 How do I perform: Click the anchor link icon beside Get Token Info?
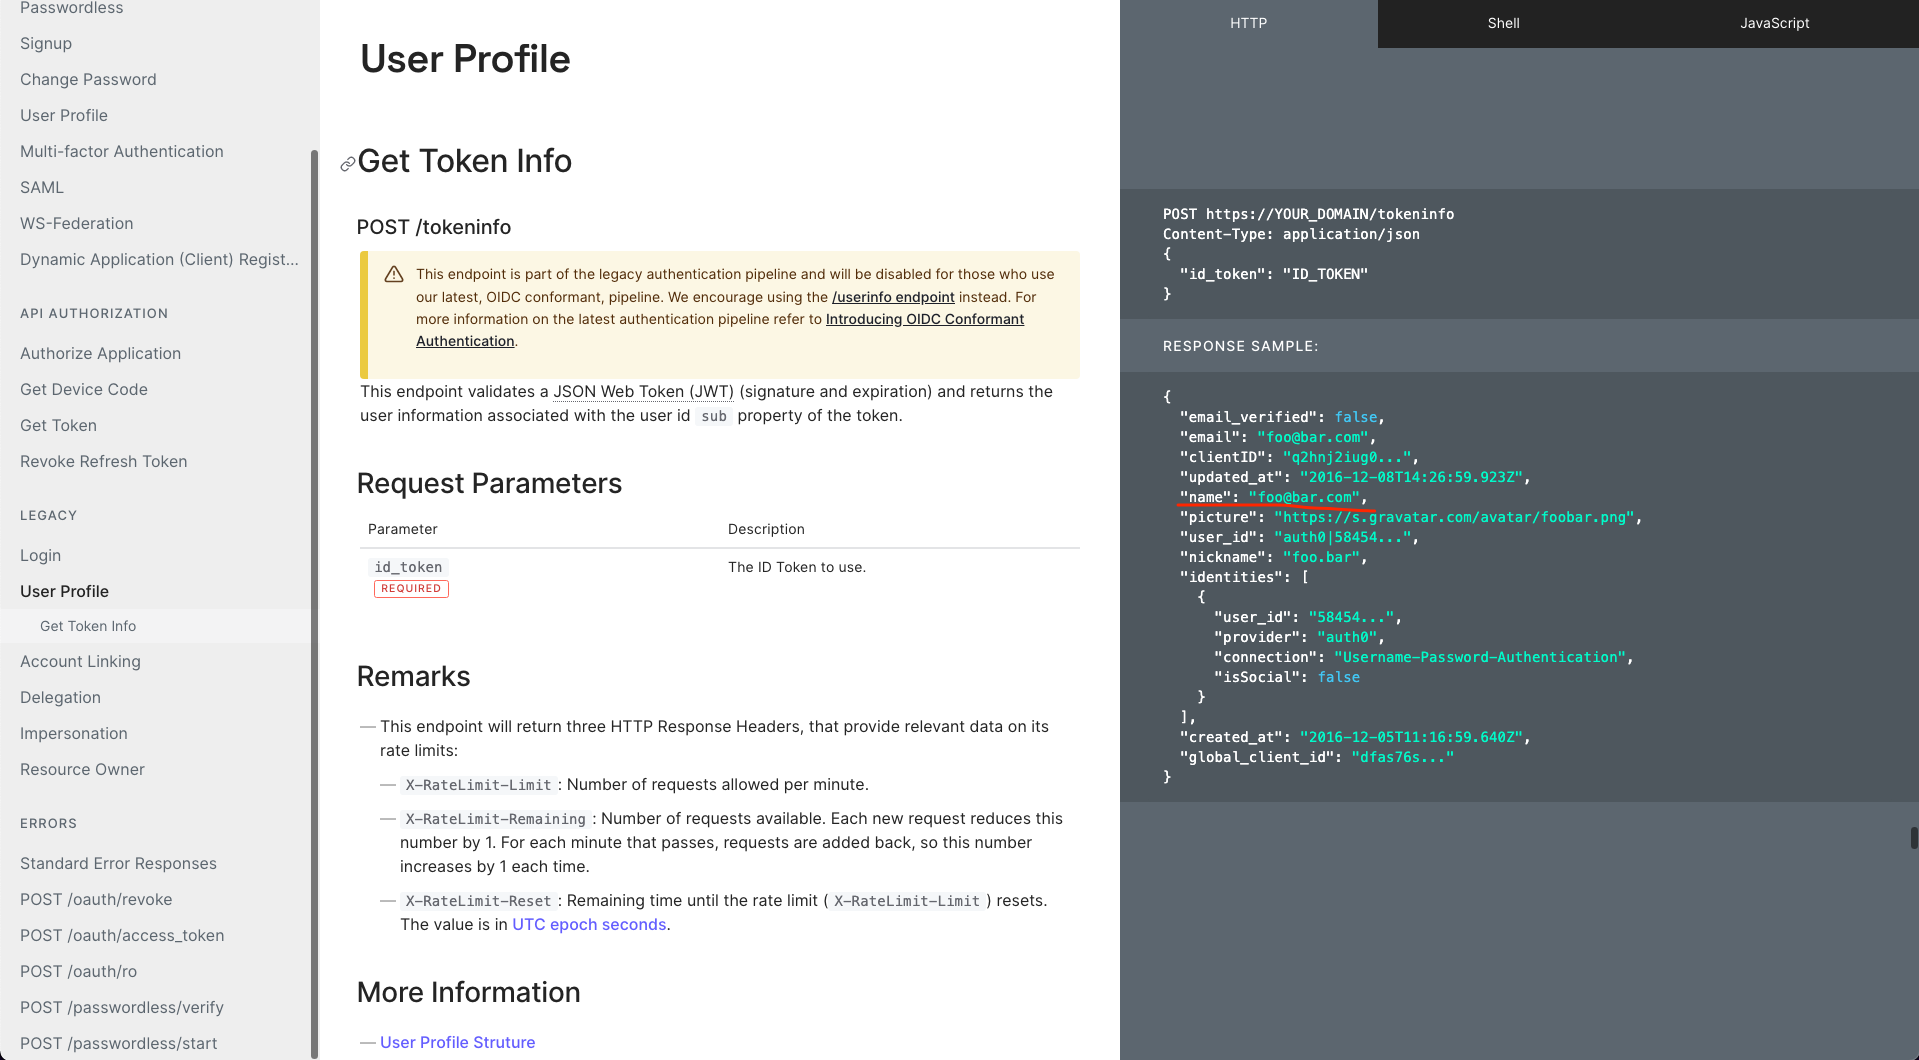(347, 163)
